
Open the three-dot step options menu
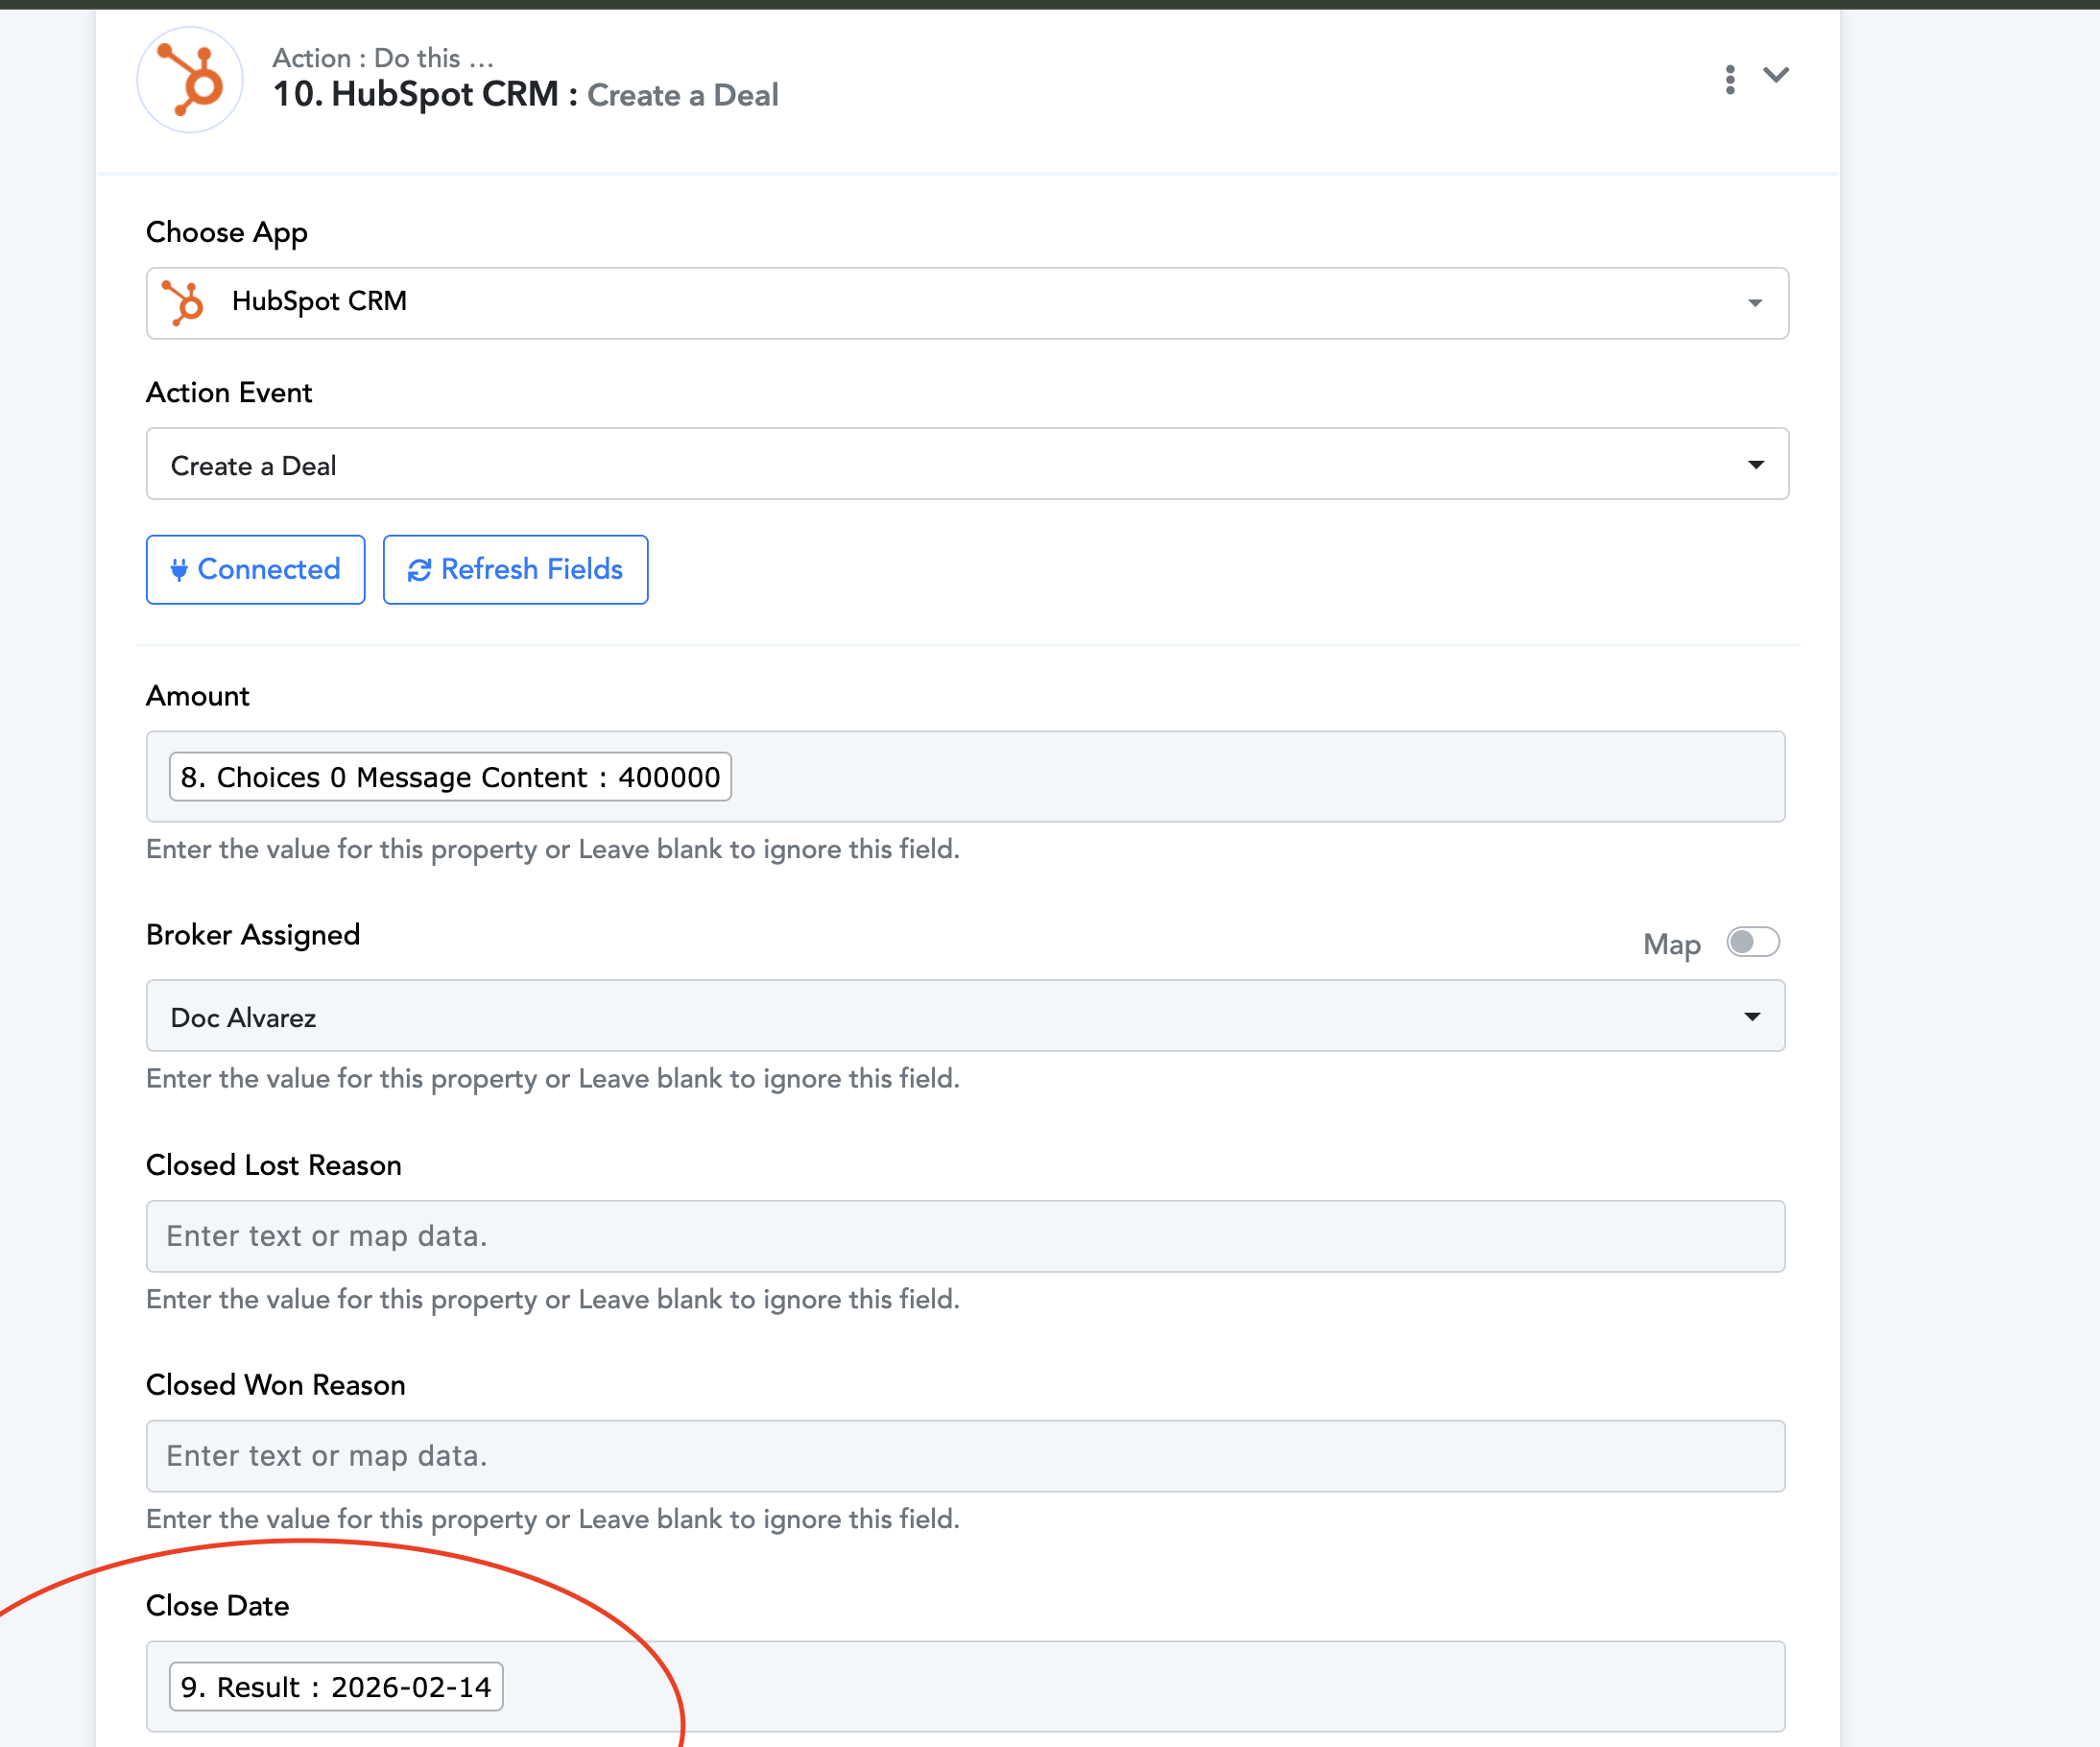[1730, 79]
